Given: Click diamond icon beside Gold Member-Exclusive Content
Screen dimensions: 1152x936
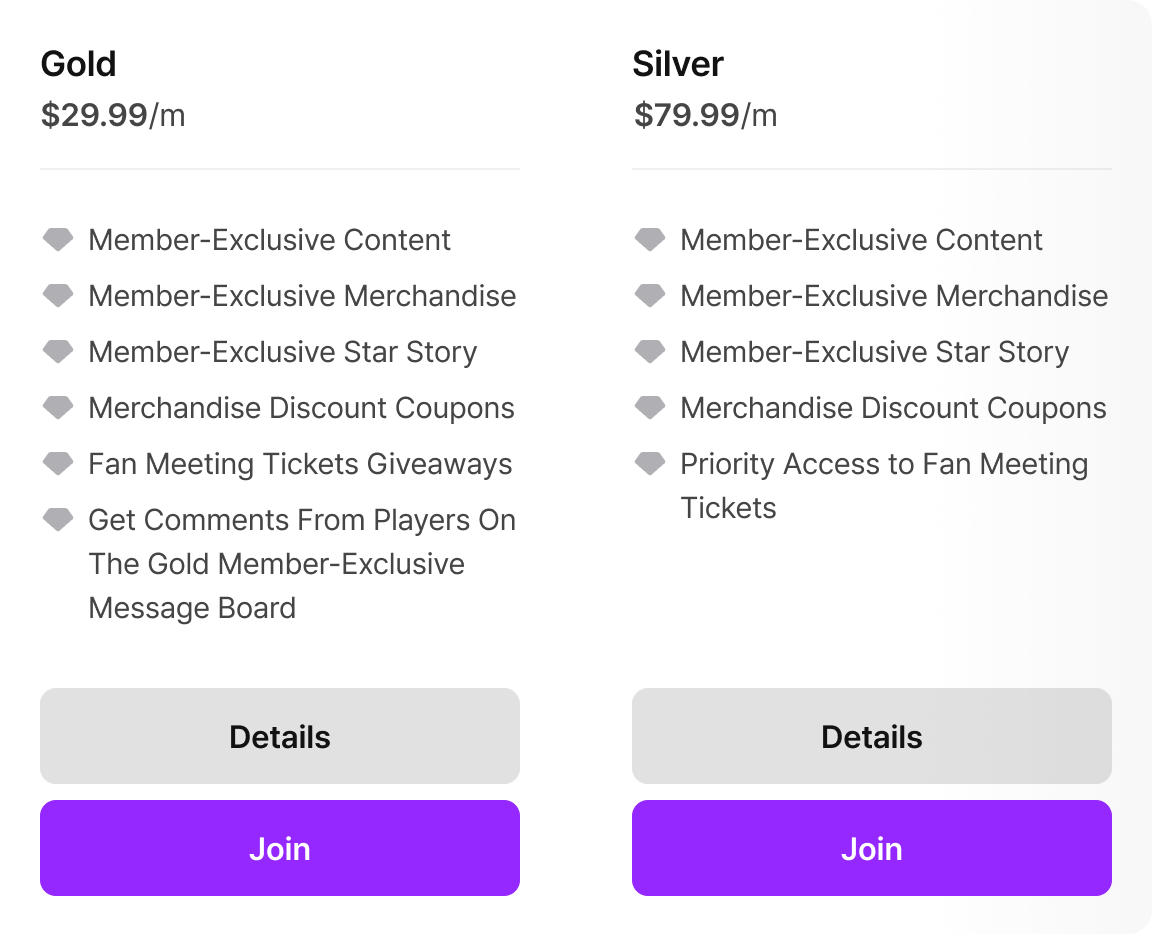Looking at the screenshot, I should pyautogui.click(x=58, y=240).
